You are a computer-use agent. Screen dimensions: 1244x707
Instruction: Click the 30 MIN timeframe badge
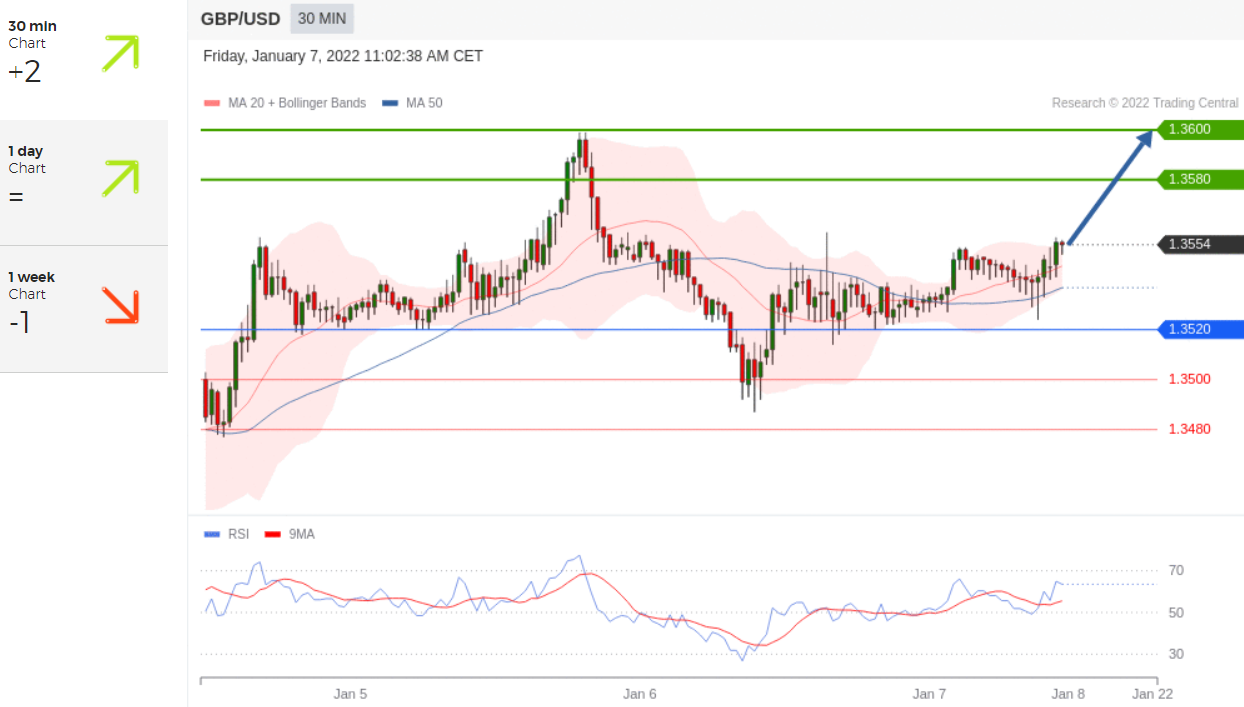pos(322,18)
